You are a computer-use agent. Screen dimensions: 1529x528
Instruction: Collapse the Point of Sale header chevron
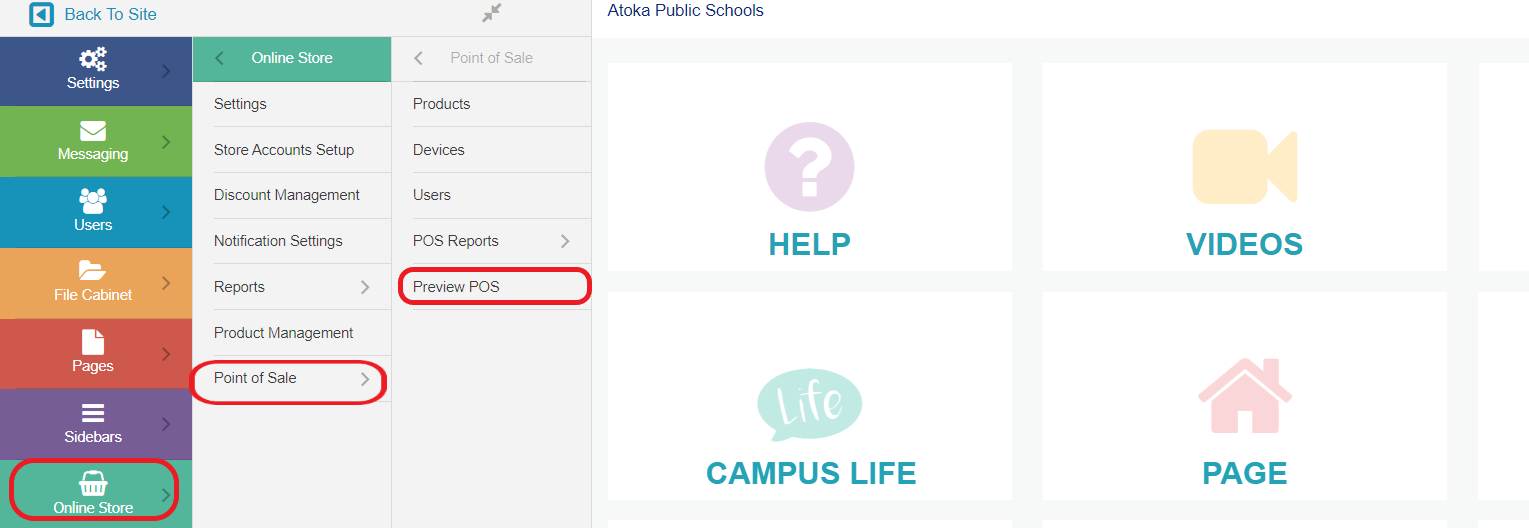[x=419, y=58]
